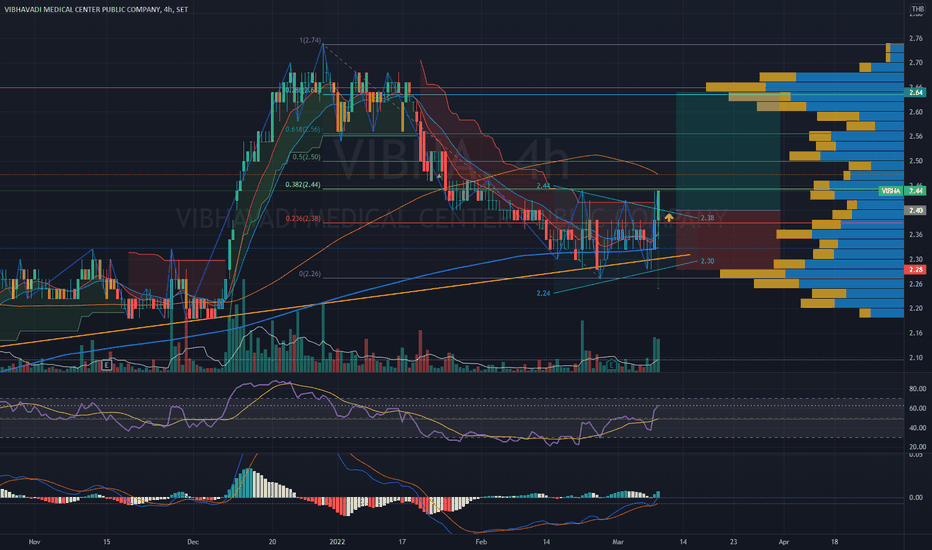Viewport: 932px width, 550px height.
Task: Click the 2.76 price axis tick
Action: click(915, 39)
